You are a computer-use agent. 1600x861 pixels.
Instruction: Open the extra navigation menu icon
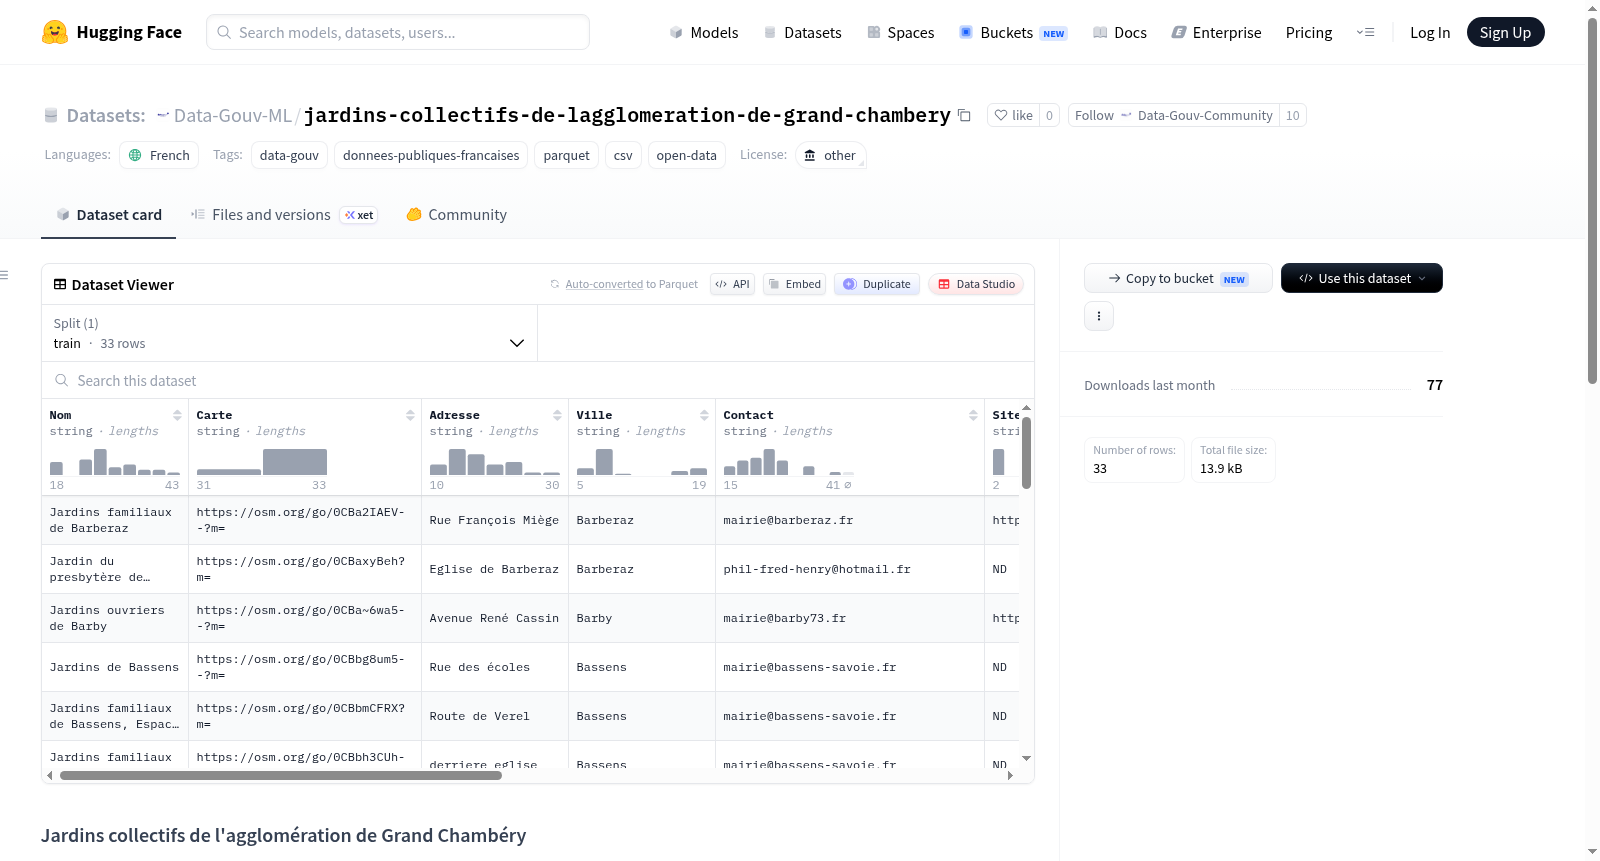[1365, 32]
